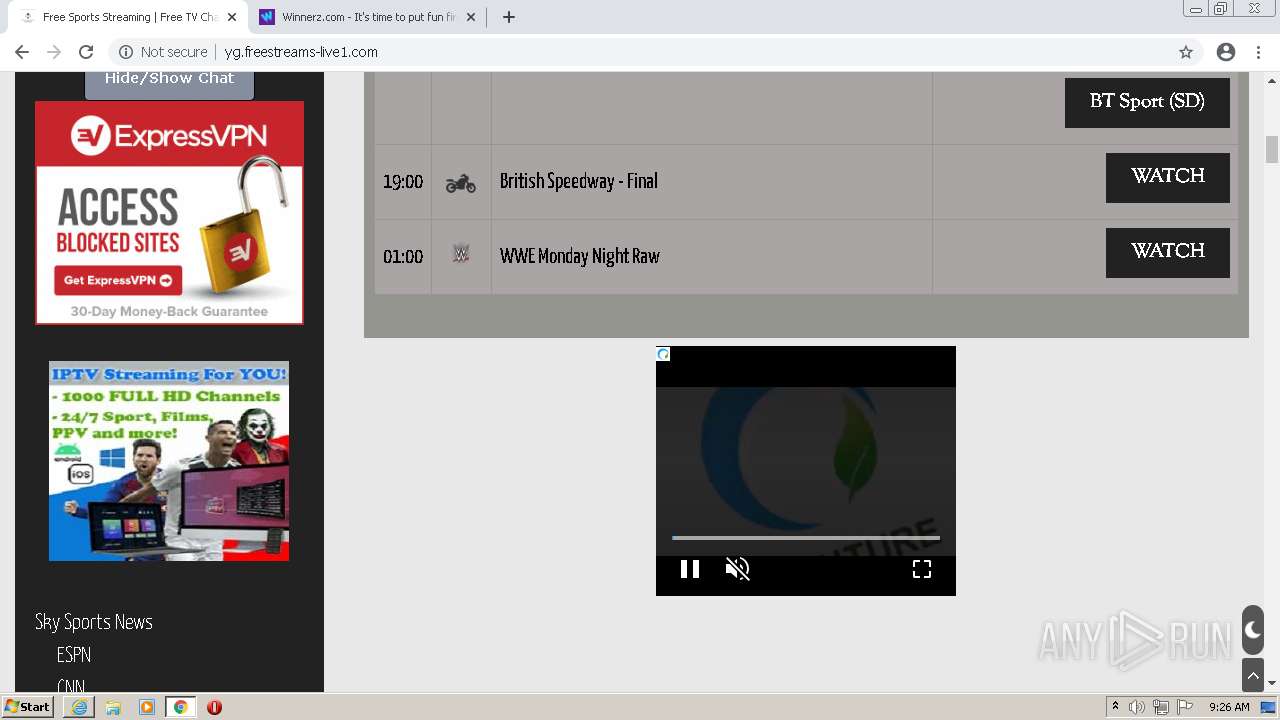Unmute the video ad sound
This screenshot has width=1280, height=720.
point(738,569)
